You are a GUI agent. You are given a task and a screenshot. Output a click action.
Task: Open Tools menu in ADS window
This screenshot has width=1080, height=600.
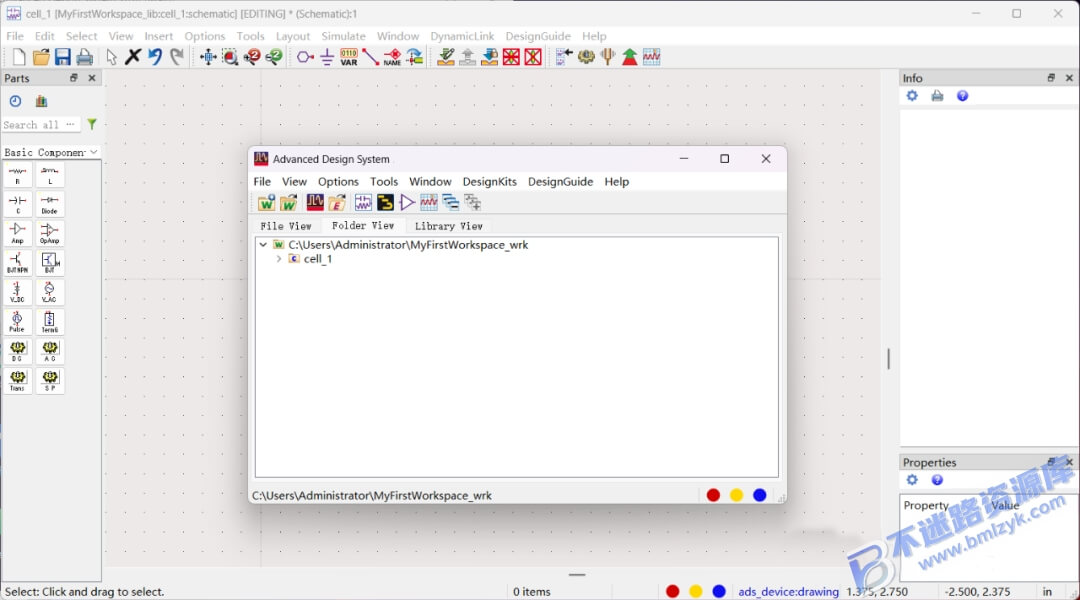[384, 182]
